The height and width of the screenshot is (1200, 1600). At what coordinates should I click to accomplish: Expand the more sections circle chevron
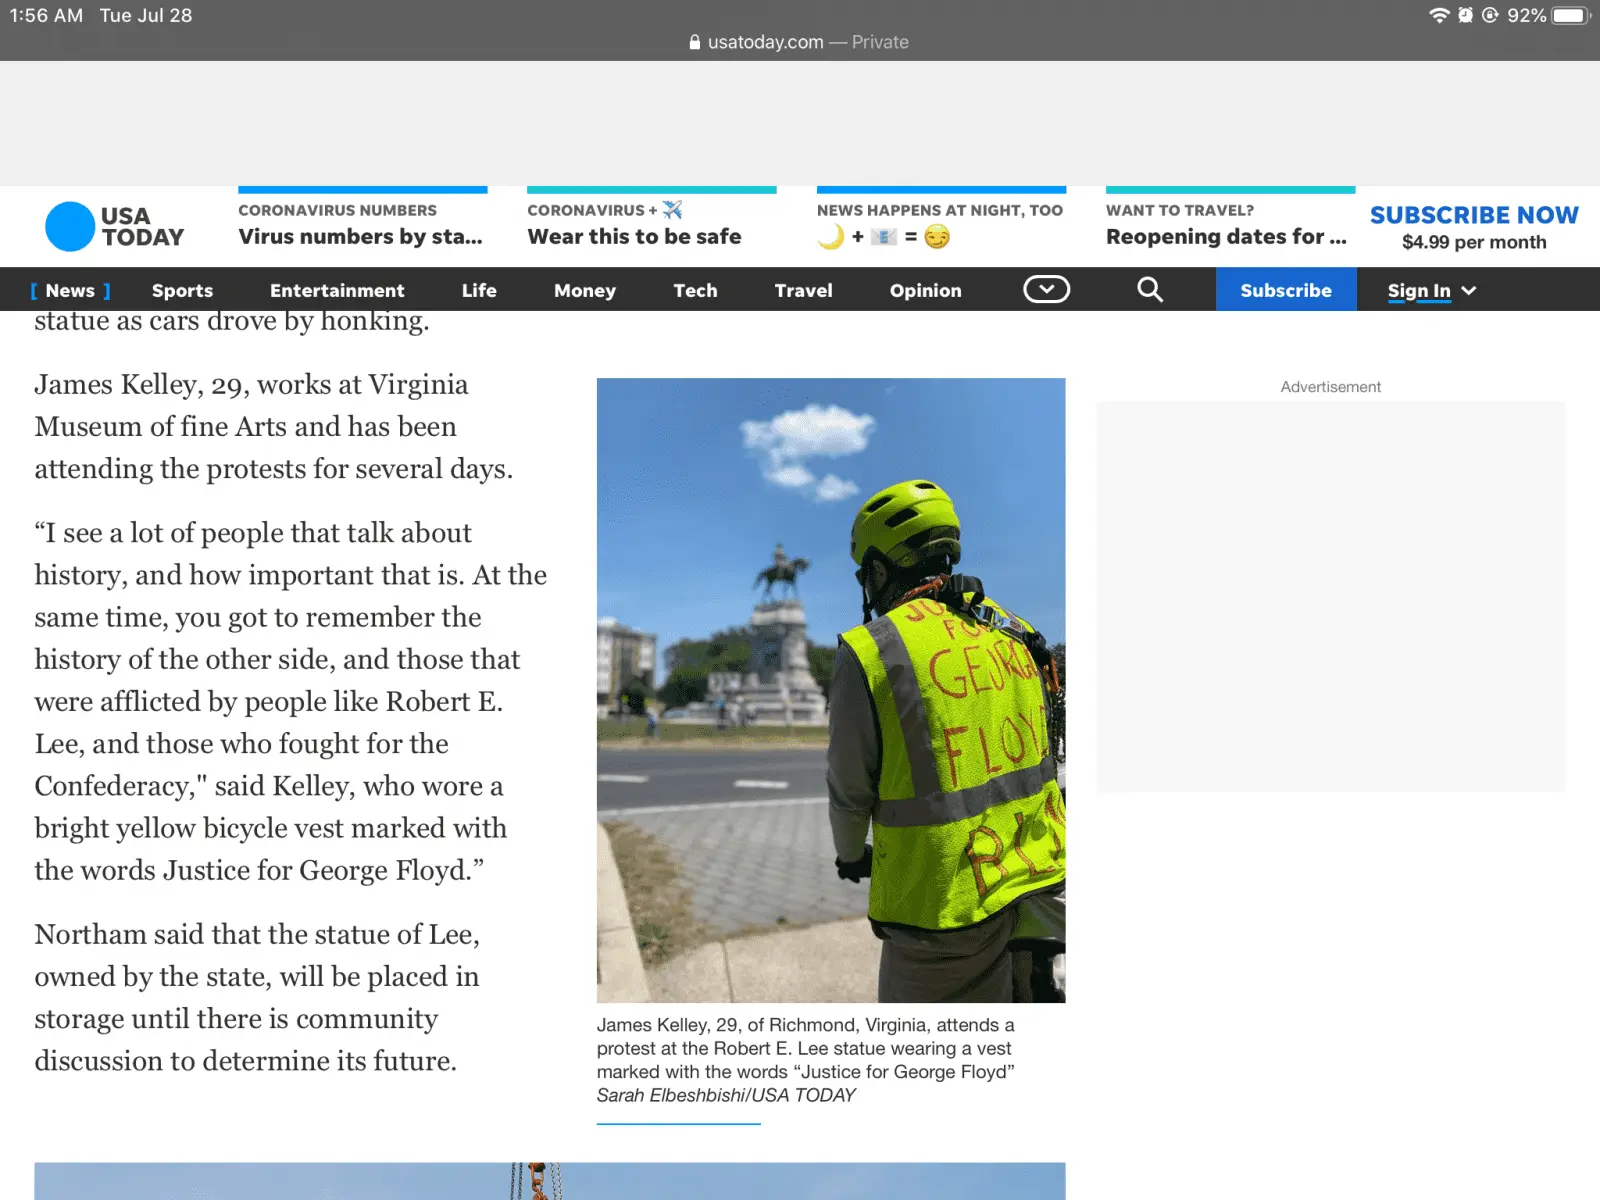(x=1046, y=290)
